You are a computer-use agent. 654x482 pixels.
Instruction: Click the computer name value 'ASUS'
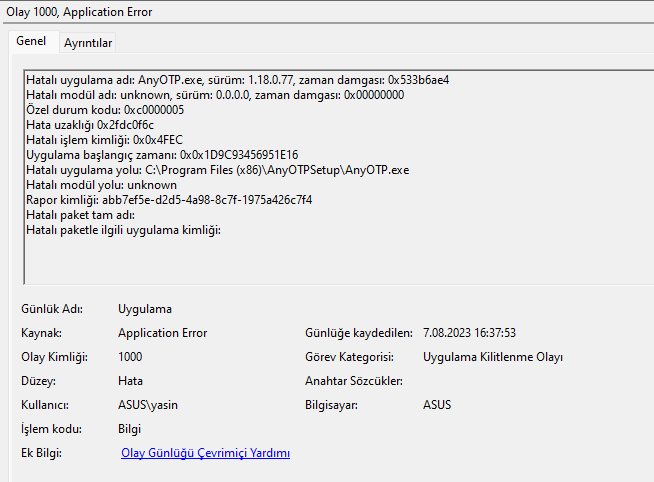point(437,405)
